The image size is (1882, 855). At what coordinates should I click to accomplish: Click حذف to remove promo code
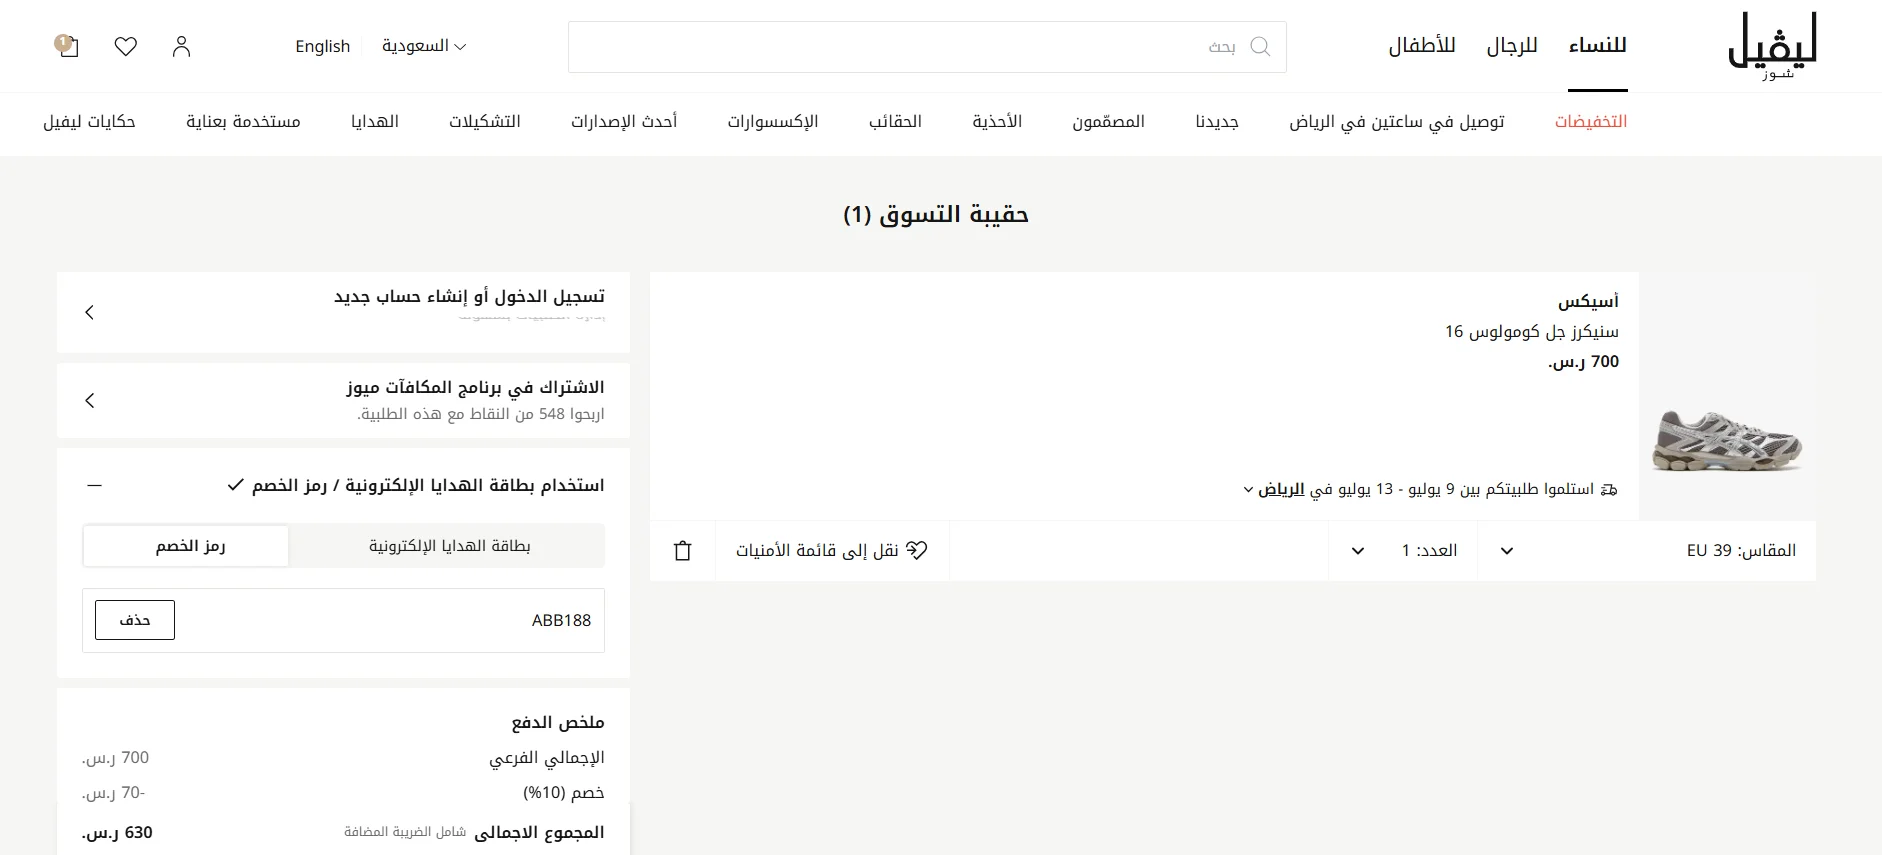[x=135, y=620]
